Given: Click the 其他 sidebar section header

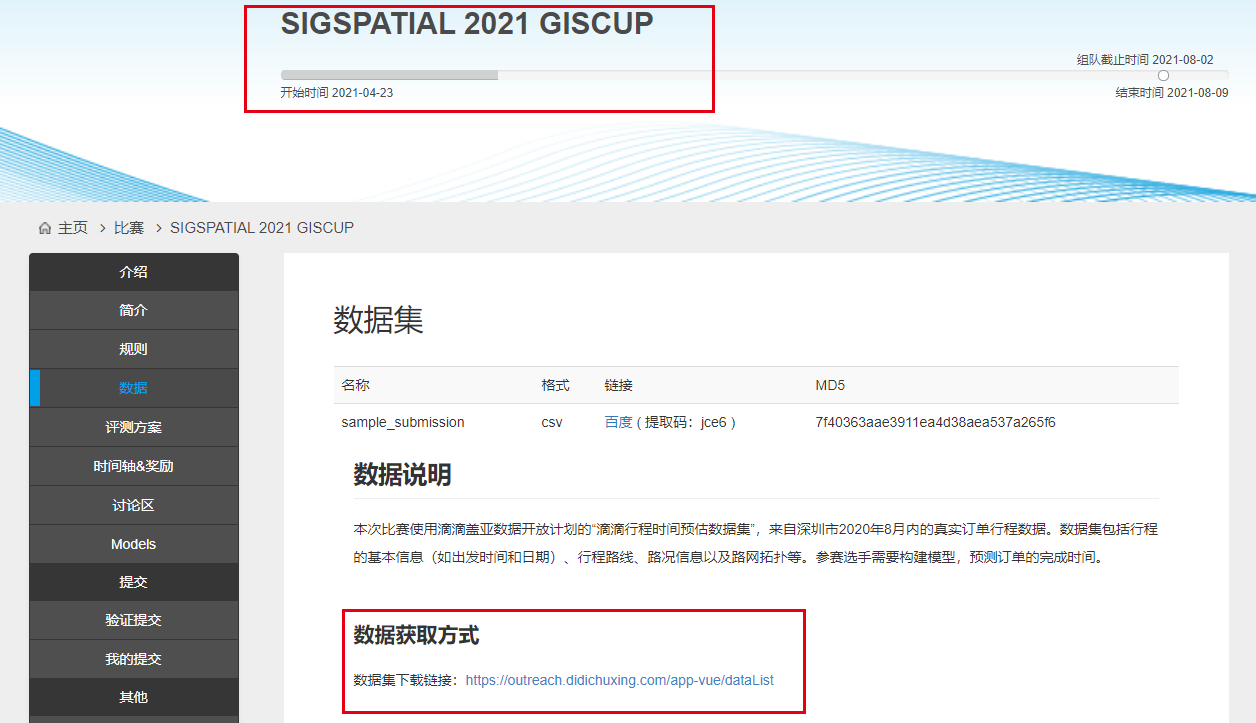Looking at the screenshot, I should point(134,697).
